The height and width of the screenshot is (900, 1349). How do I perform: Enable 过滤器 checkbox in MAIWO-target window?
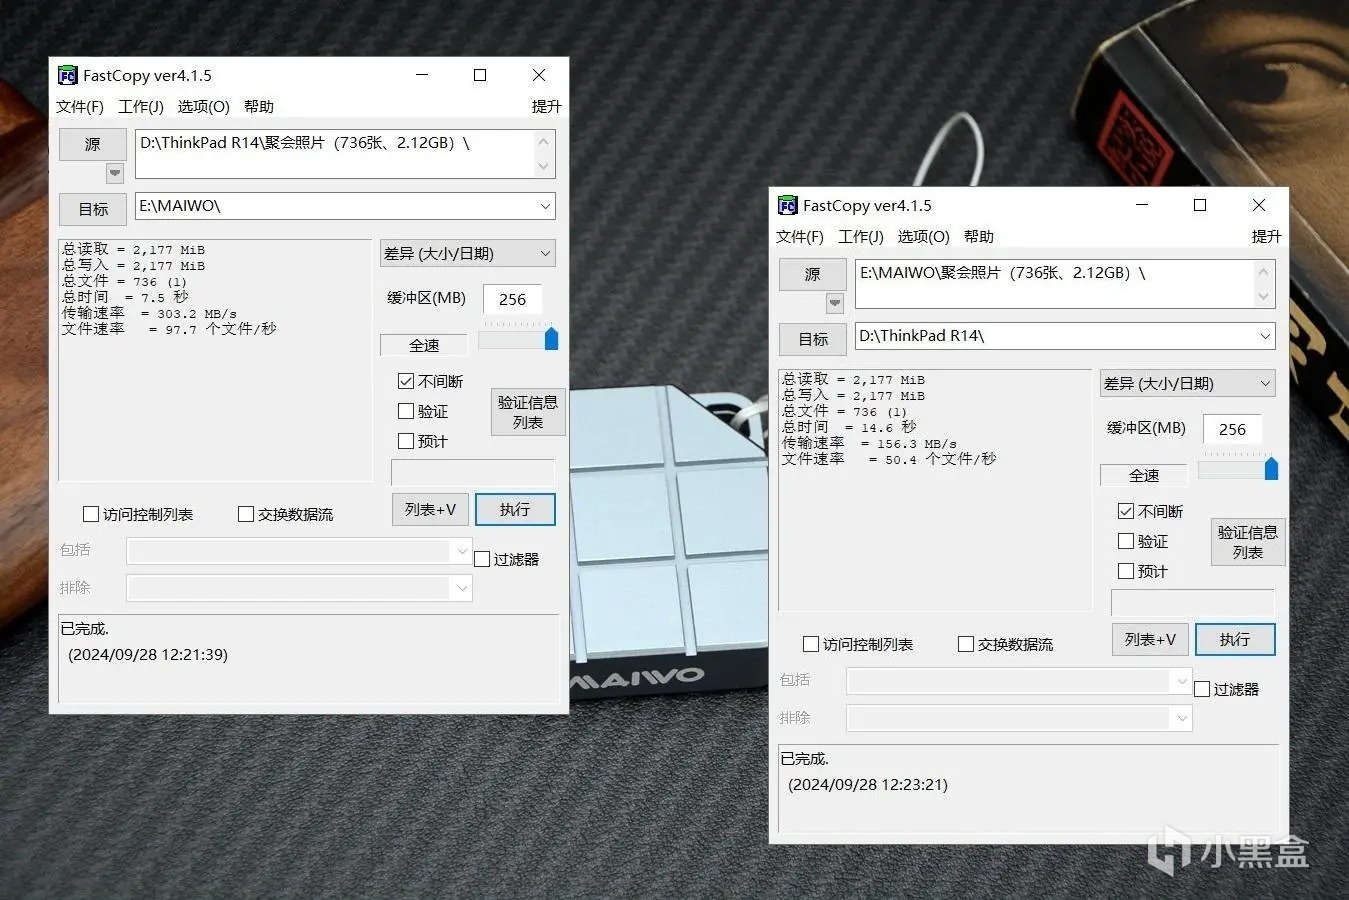tap(482, 559)
